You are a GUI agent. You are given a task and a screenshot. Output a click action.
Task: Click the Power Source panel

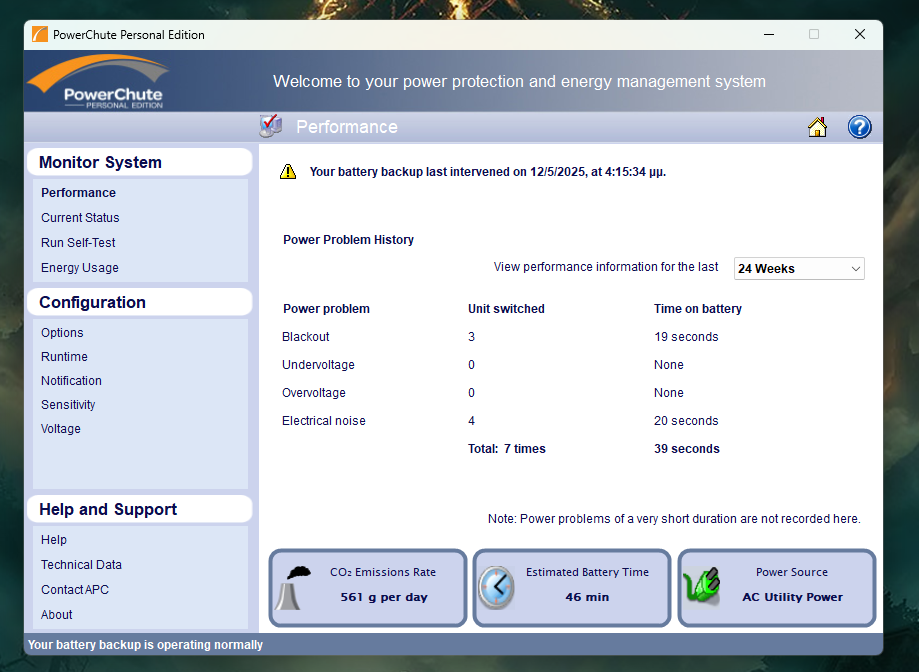[777, 588]
